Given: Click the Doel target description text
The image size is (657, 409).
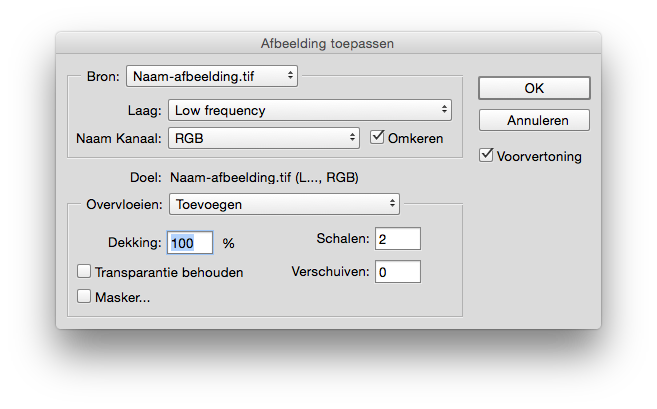Looking at the screenshot, I should [264, 178].
